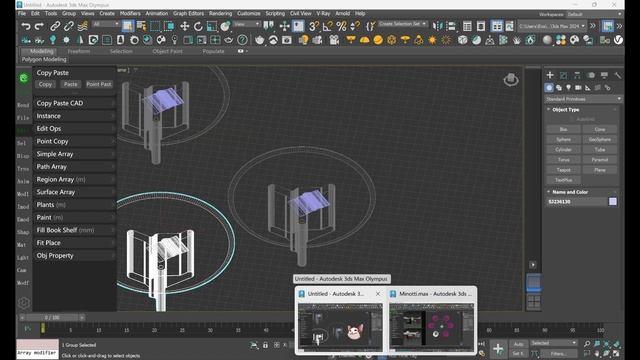640x360 pixels.
Task: Open the key filter Selected dropdown
Action: (x=553, y=343)
